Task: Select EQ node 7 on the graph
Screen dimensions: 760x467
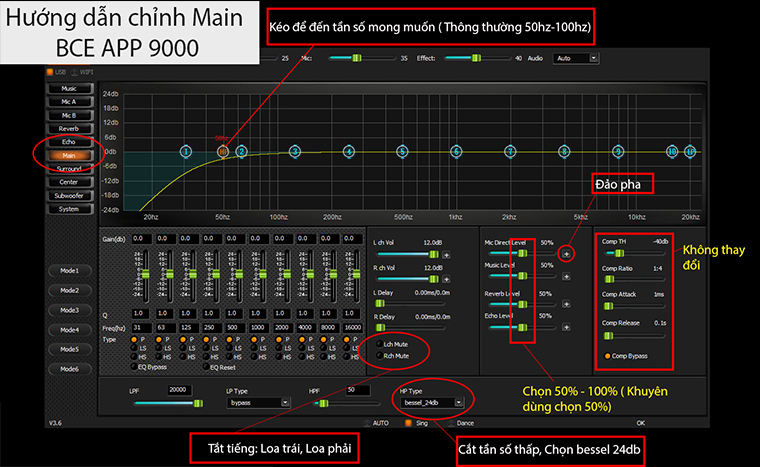Action: point(509,152)
